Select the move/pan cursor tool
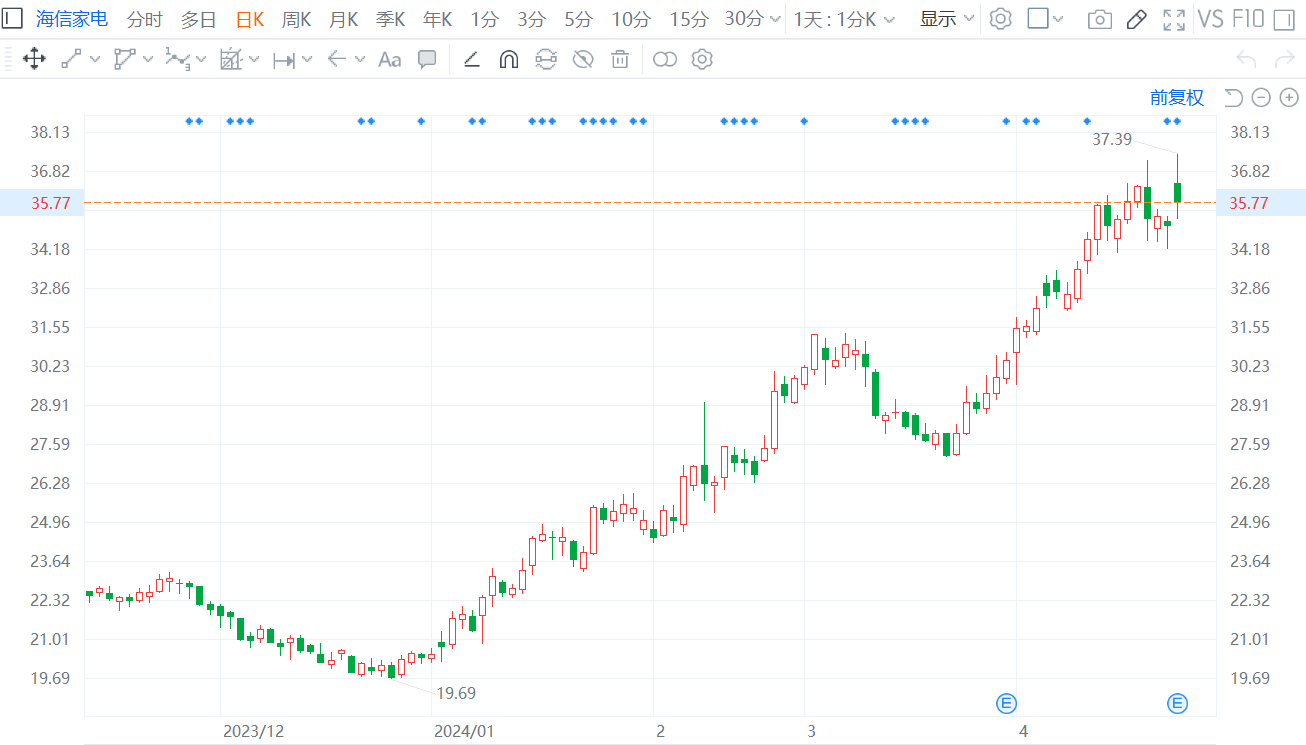 coord(34,60)
